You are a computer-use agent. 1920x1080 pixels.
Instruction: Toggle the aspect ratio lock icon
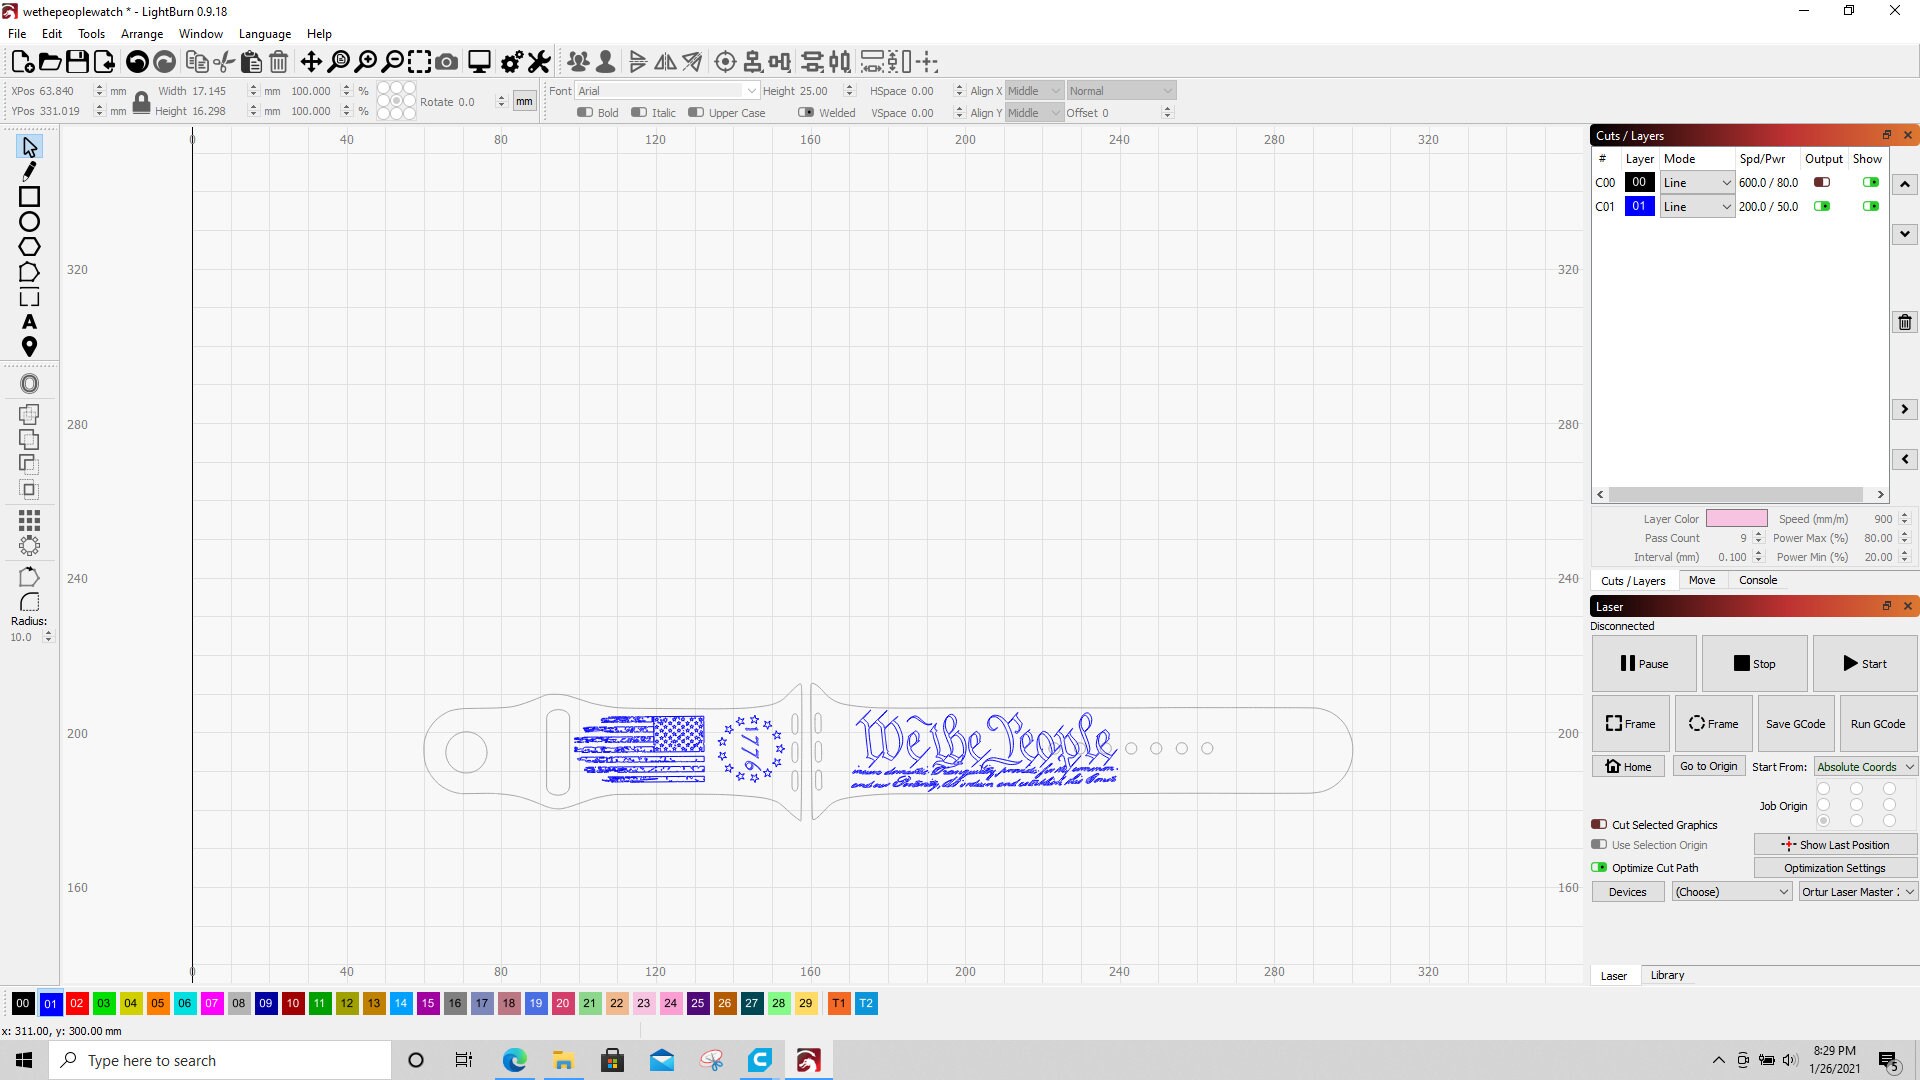coord(141,101)
